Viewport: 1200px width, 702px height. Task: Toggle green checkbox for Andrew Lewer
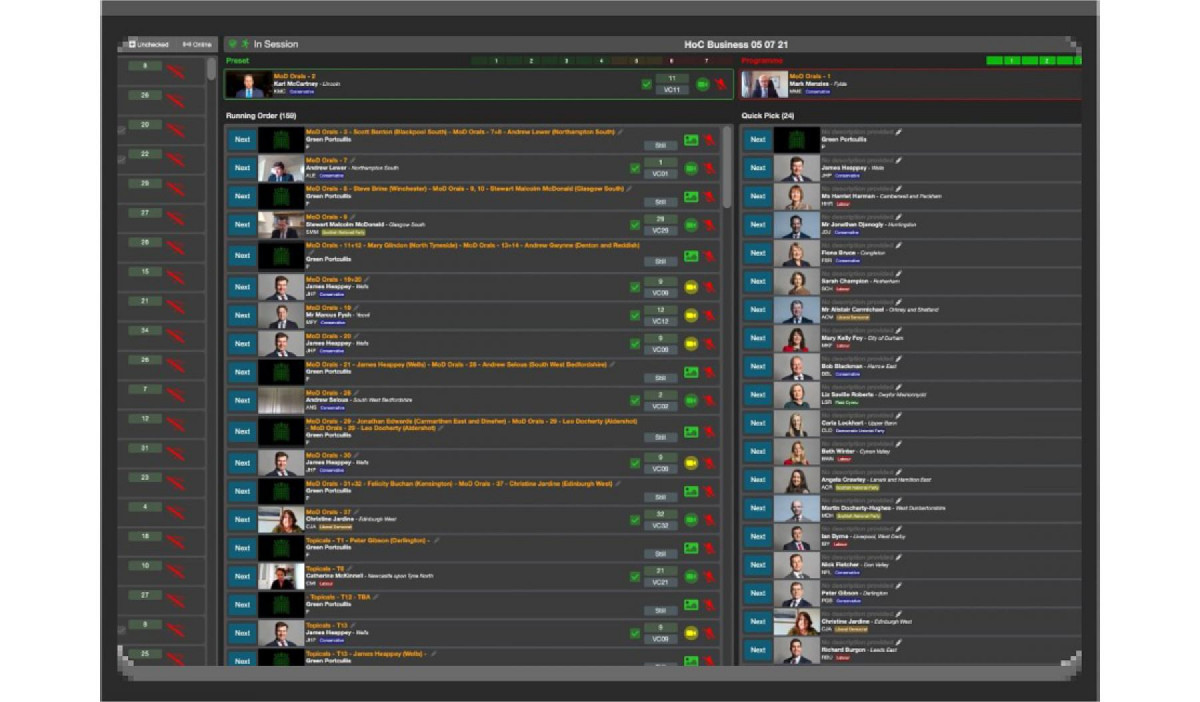[634, 168]
